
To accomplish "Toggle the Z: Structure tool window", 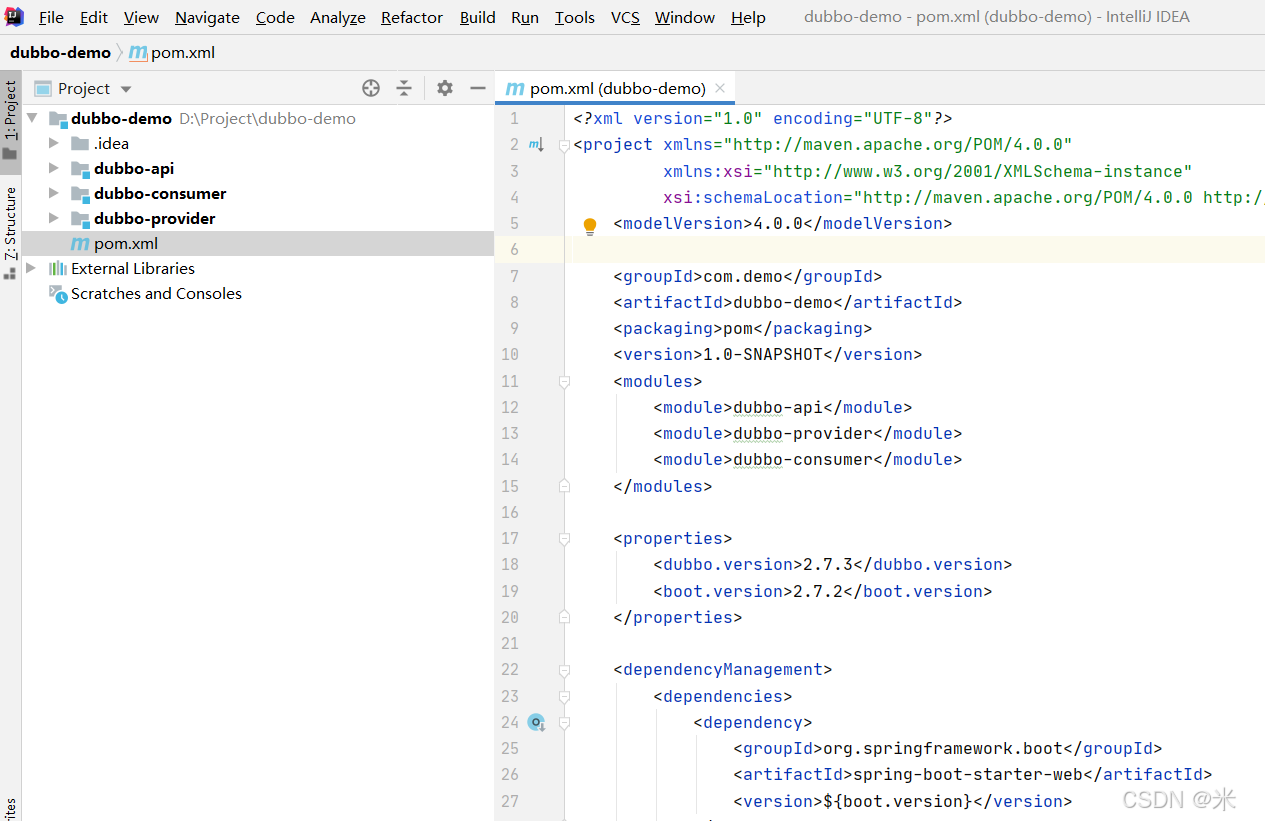I will [x=10, y=232].
